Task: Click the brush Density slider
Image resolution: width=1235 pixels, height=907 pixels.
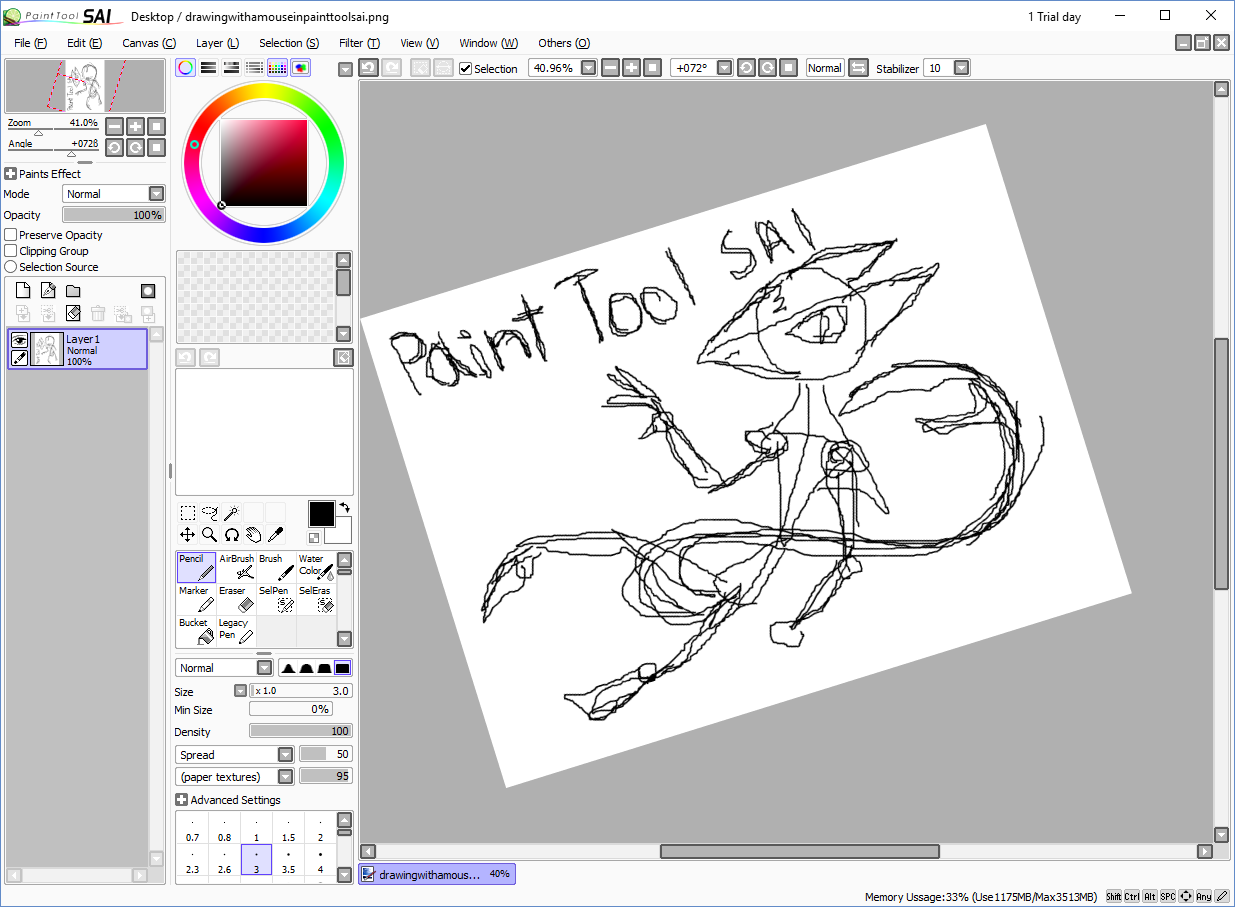Action: pyautogui.click(x=300, y=731)
